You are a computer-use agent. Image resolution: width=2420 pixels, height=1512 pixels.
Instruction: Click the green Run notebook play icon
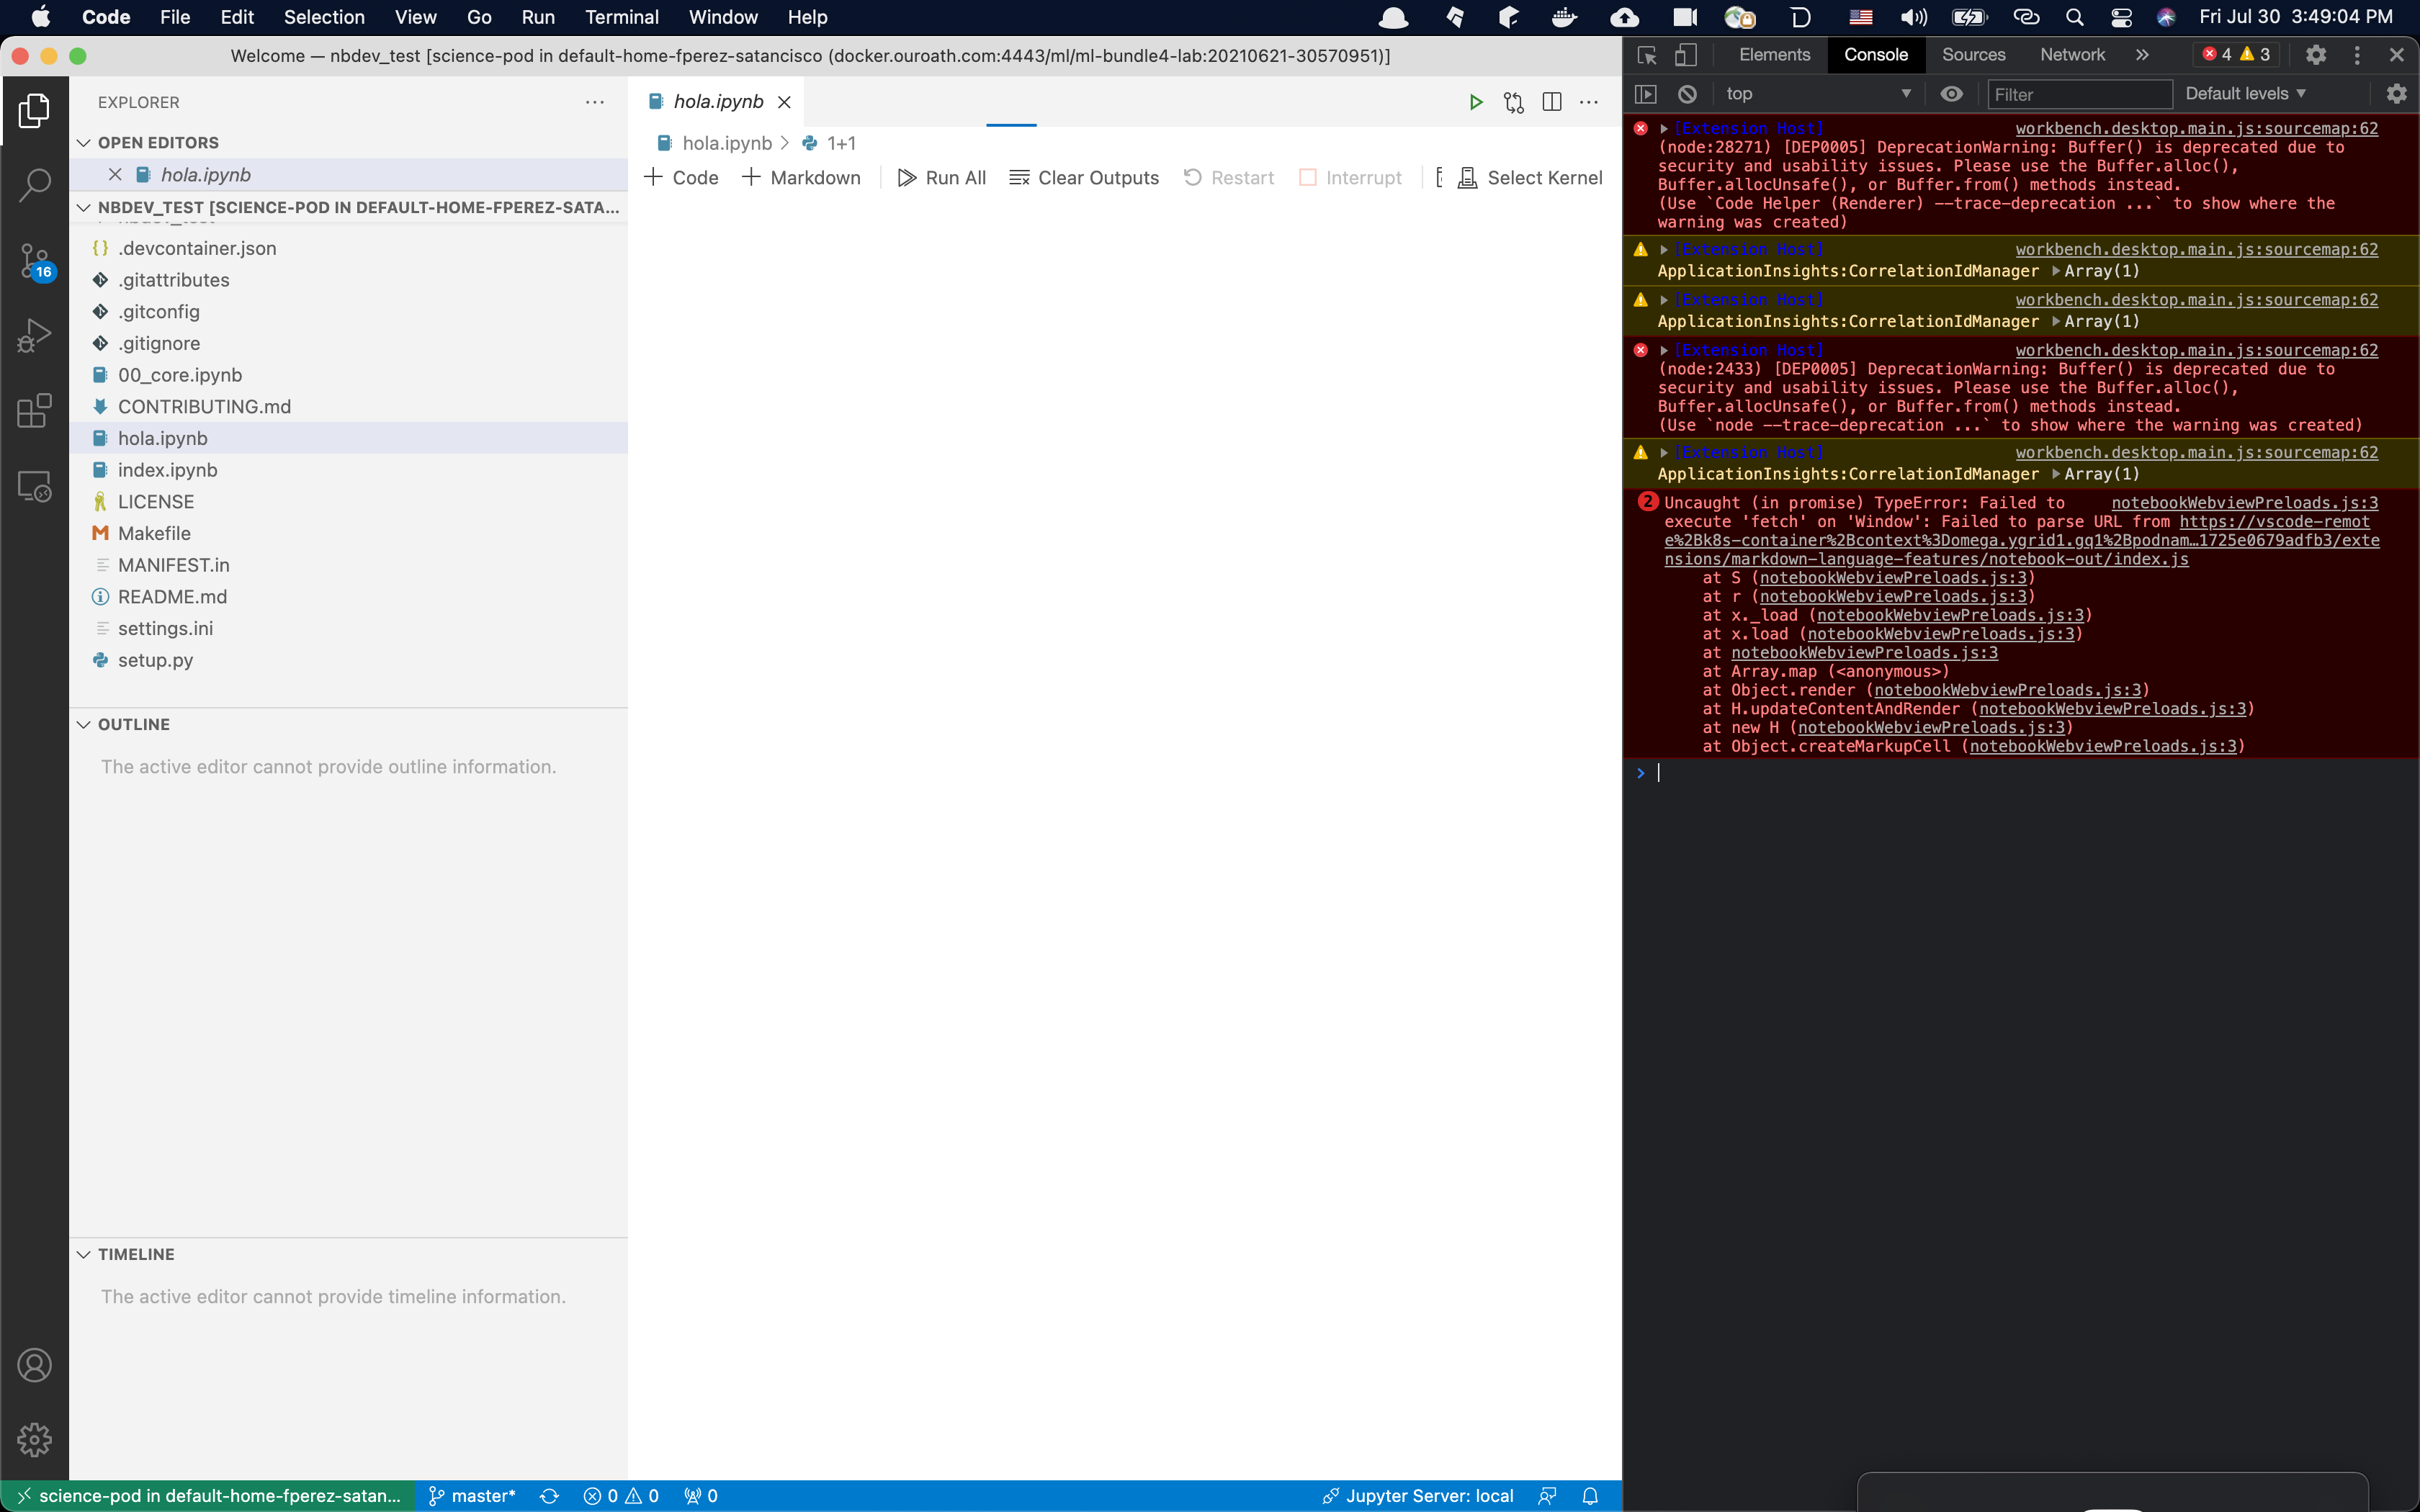pyautogui.click(x=1475, y=102)
